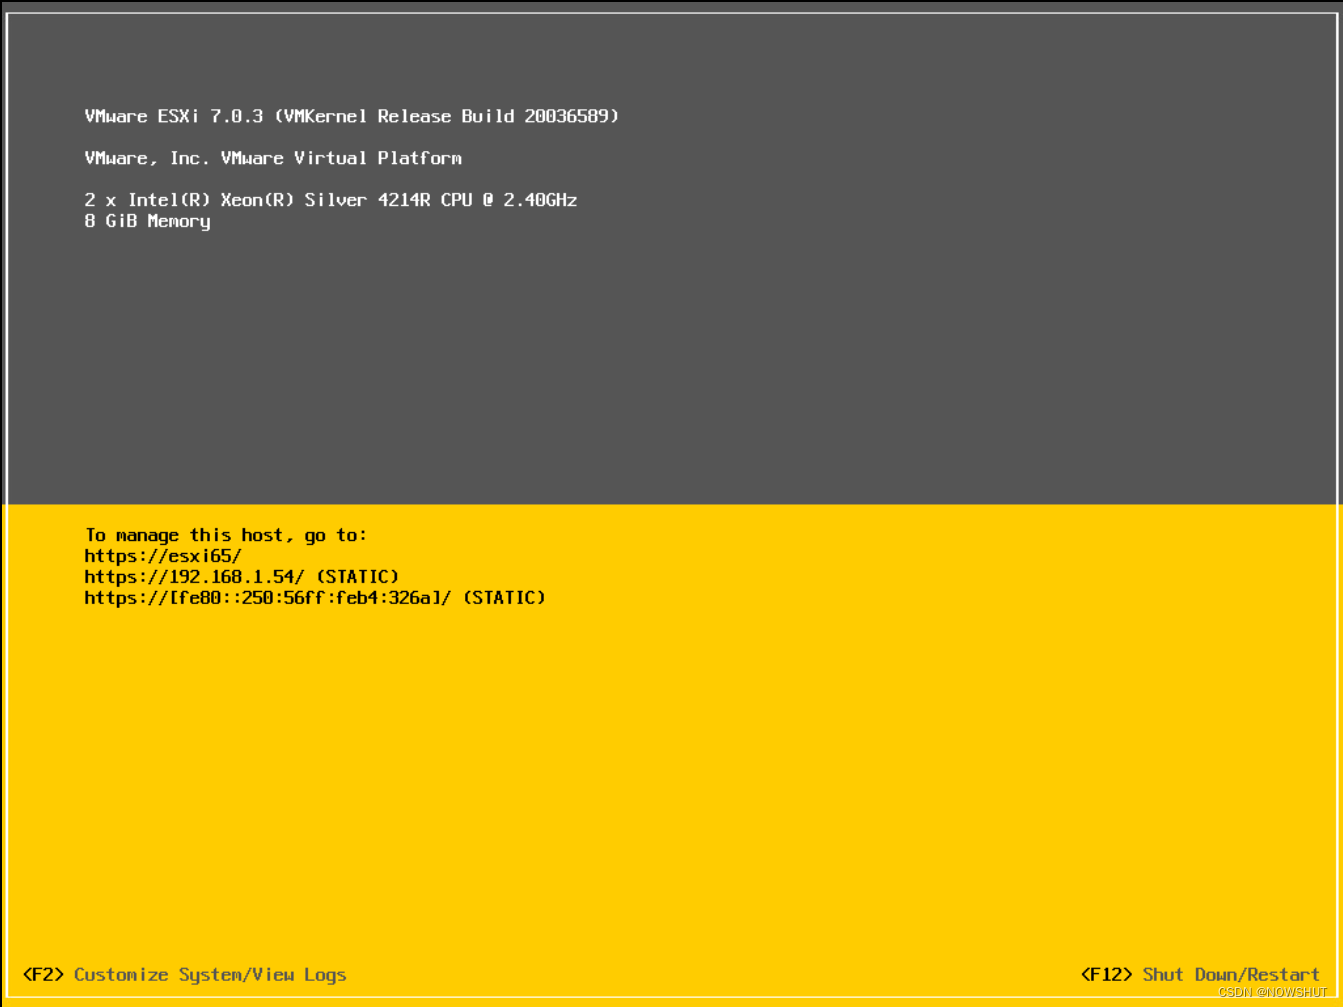Select the VMware Virtual Platform text line

click(273, 158)
